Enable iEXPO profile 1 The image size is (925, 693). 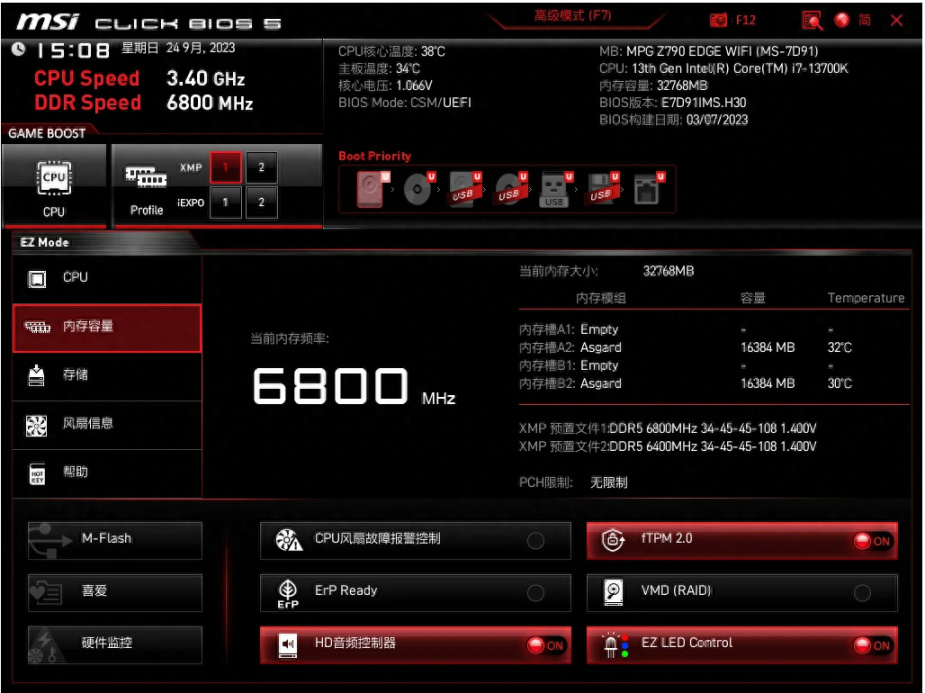click(225, 202)
